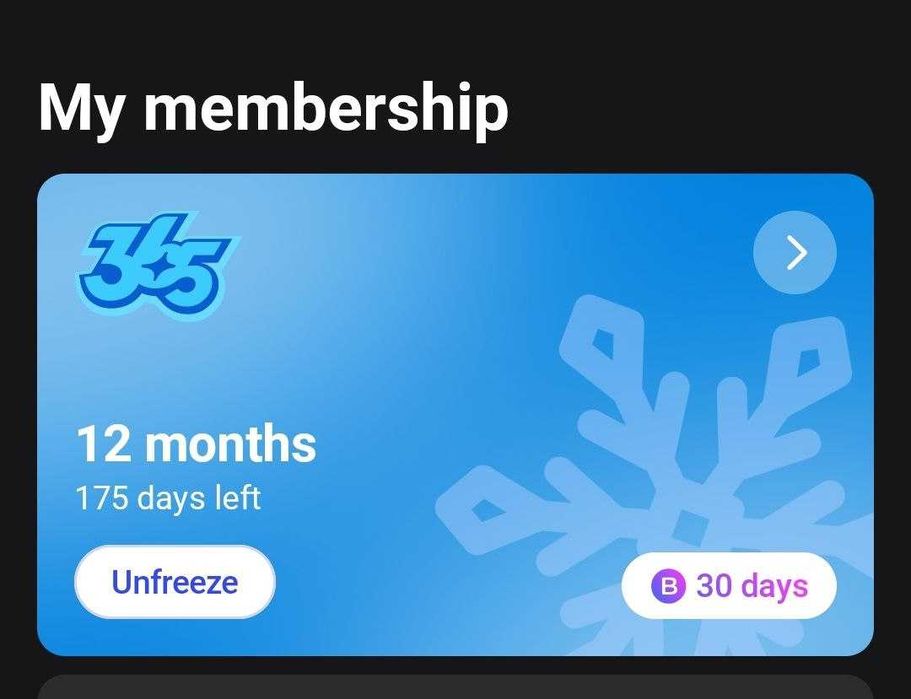Click the My membership heading

273,108
